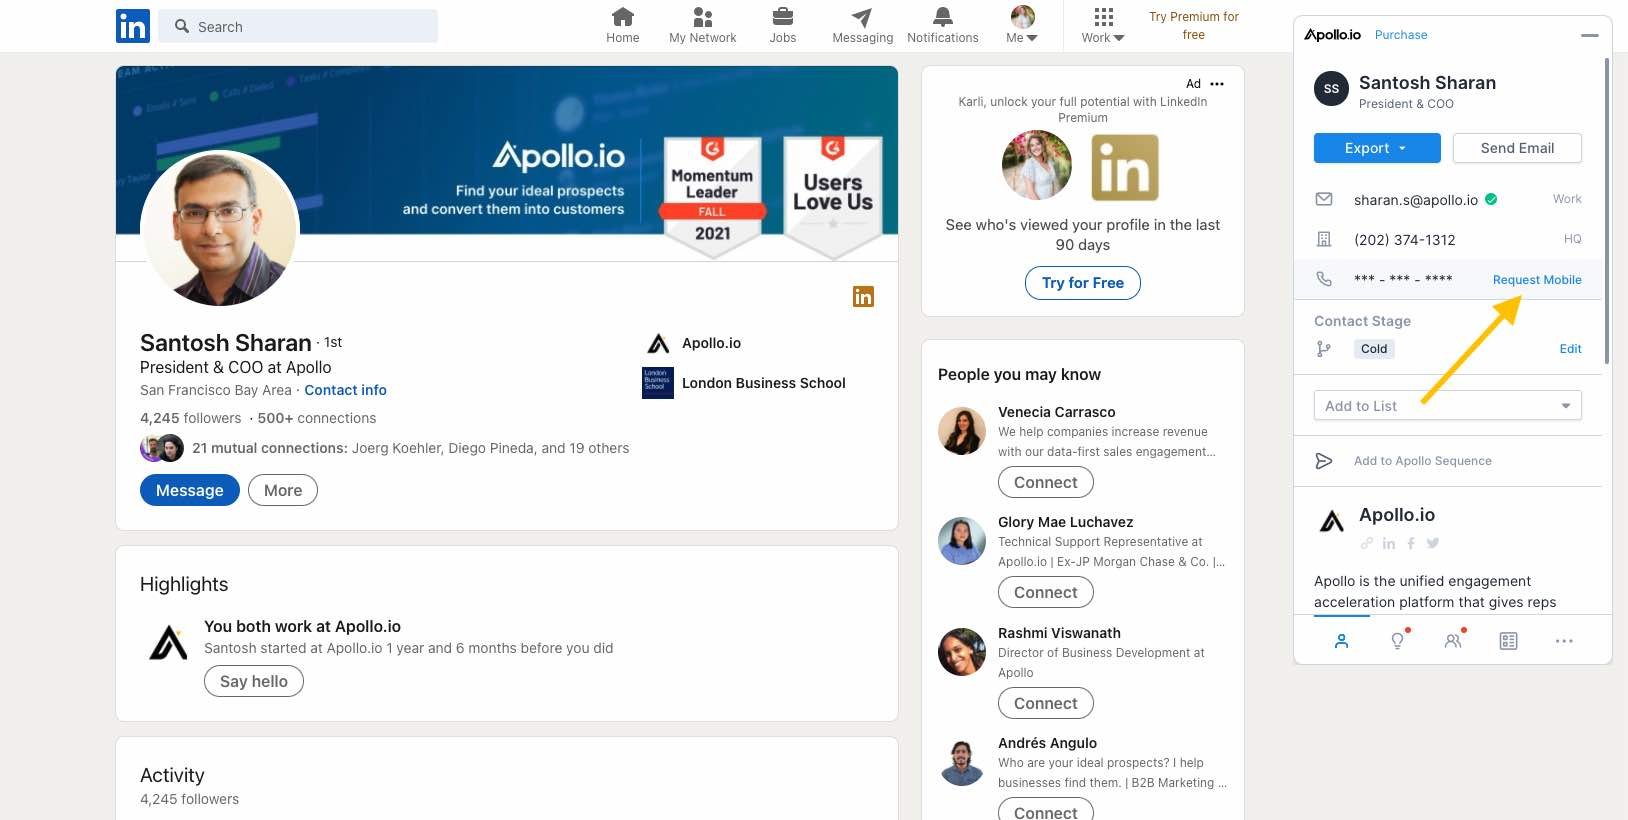This screenshot has width=1628, height=820.
Task: Click into the LinkedIn Search field
Action: (x=299, y=26)
